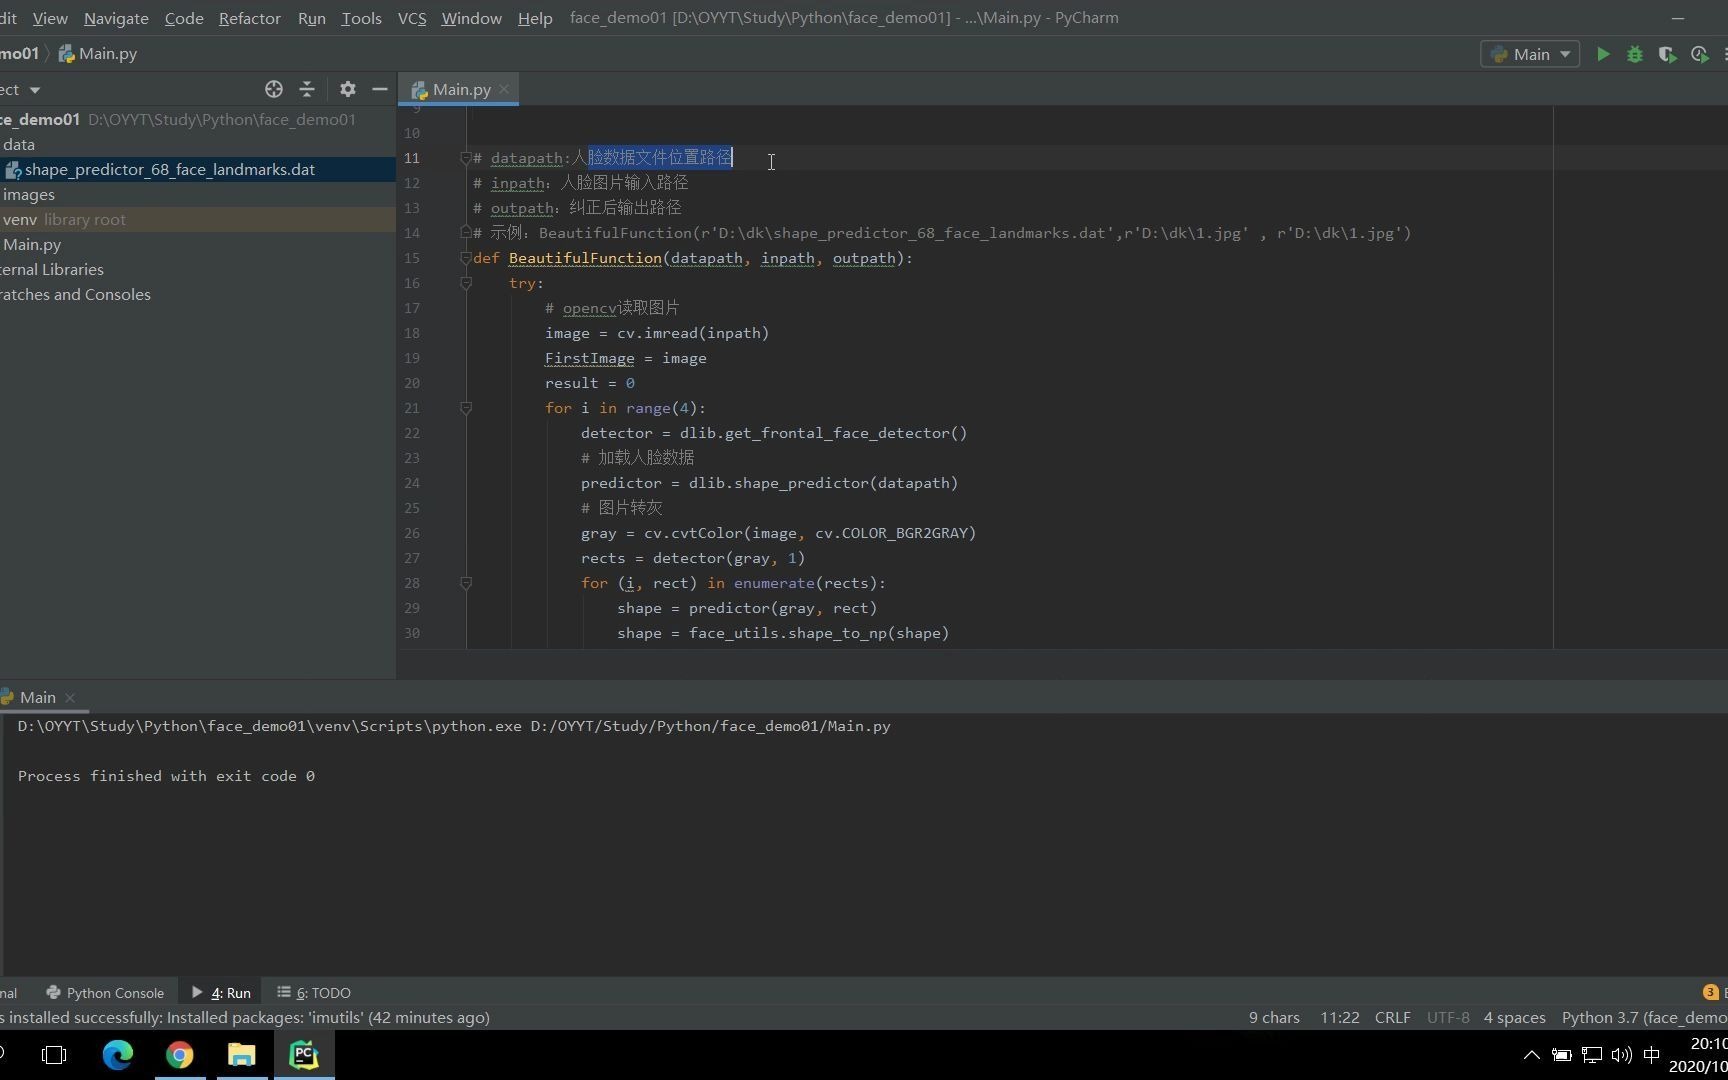1728x1080 pixels.
Task: Fold the for loop on line 21
Action: [465, 408]
